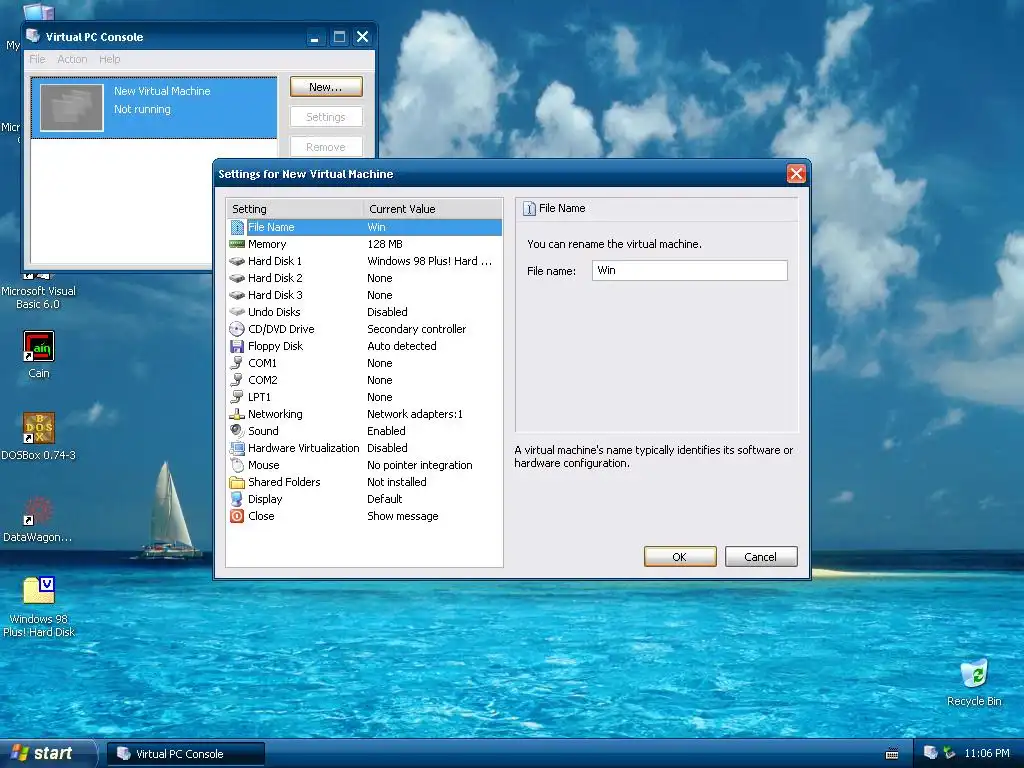The image size is (1024, 768).
Task: Click the Display setting icon
Action: click(237, 500)
